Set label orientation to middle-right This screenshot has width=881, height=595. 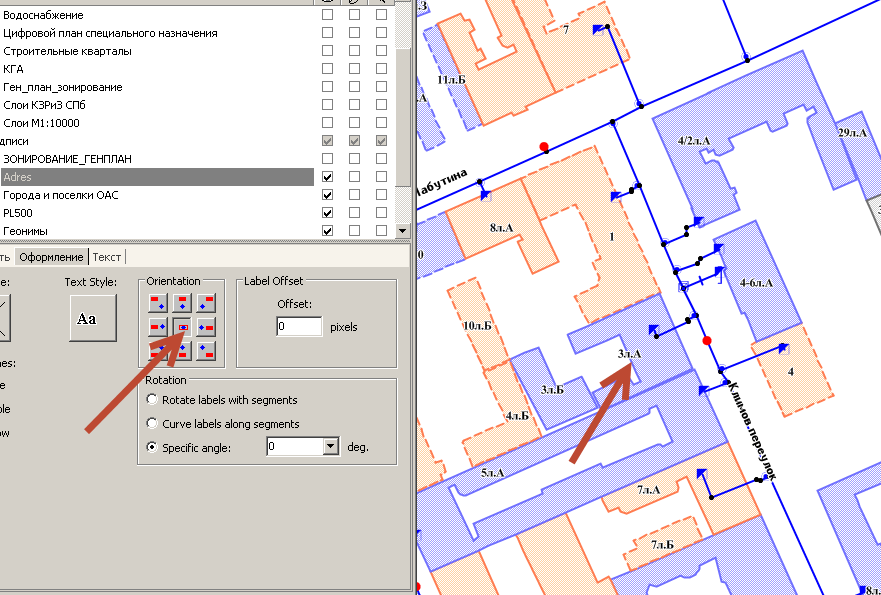point(206,327)
